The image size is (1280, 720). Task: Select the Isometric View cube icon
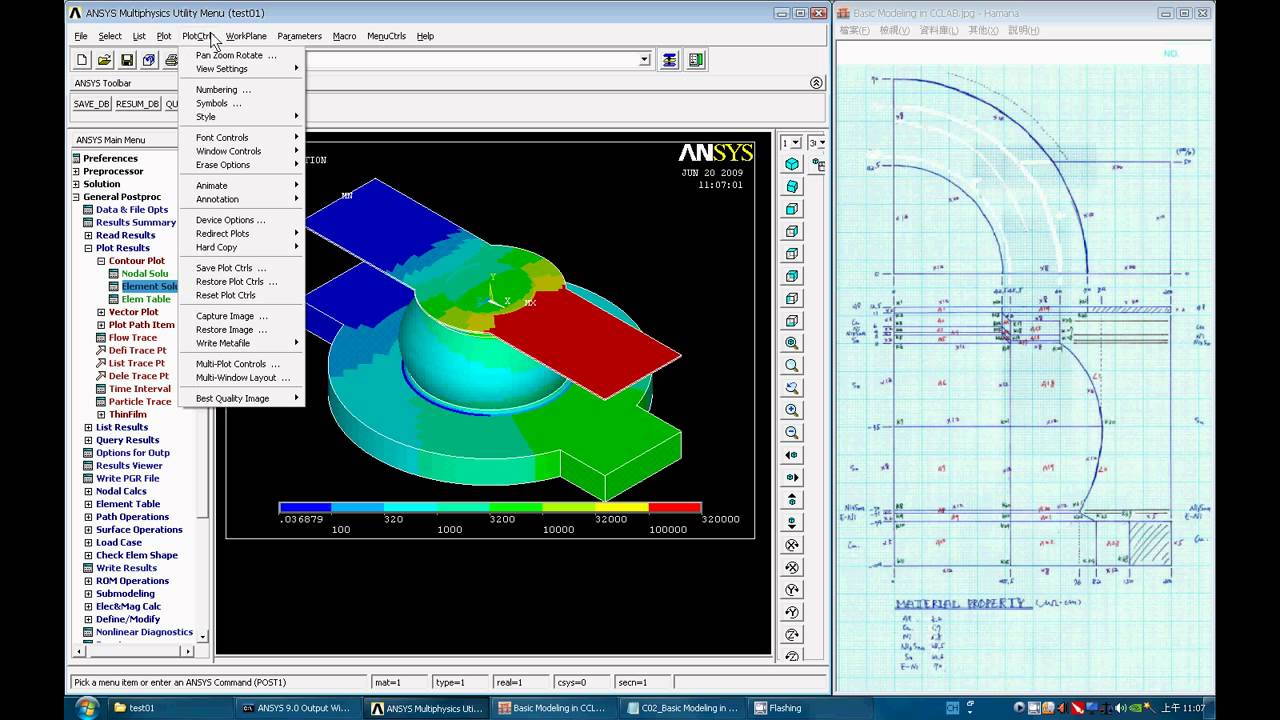(x=792, y=164)
